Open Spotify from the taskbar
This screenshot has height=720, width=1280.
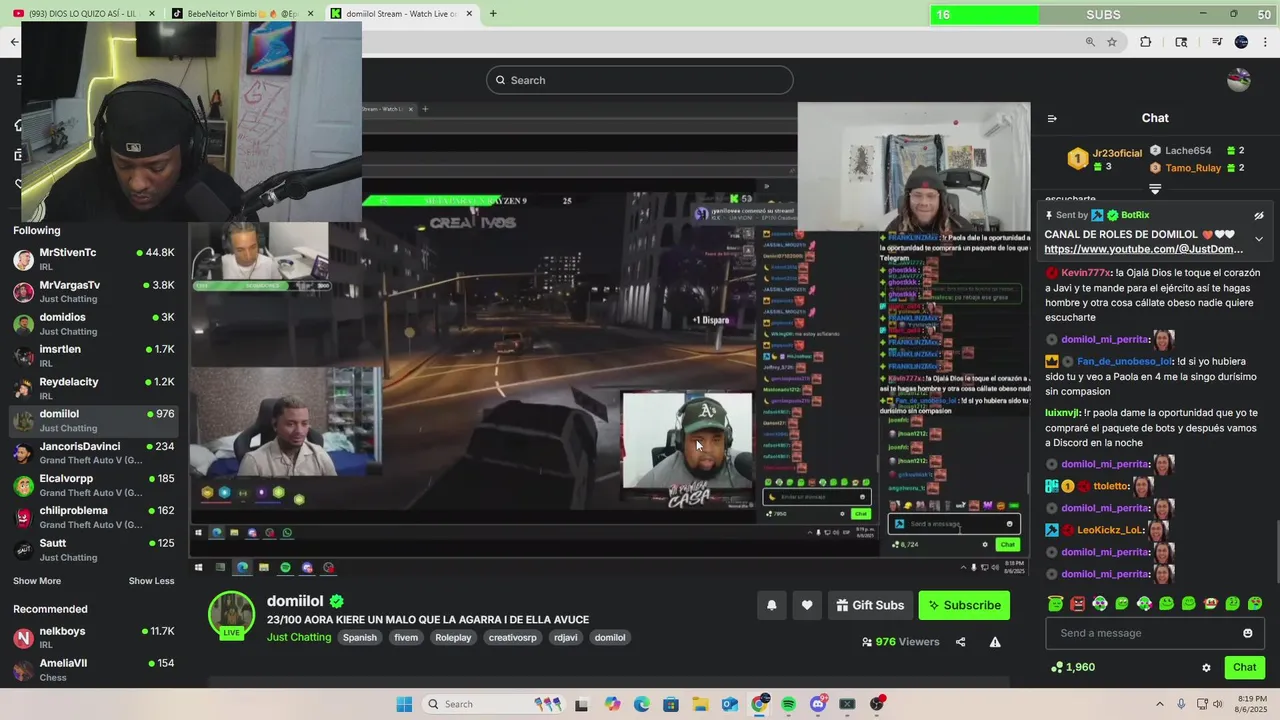tap(788, 704)
